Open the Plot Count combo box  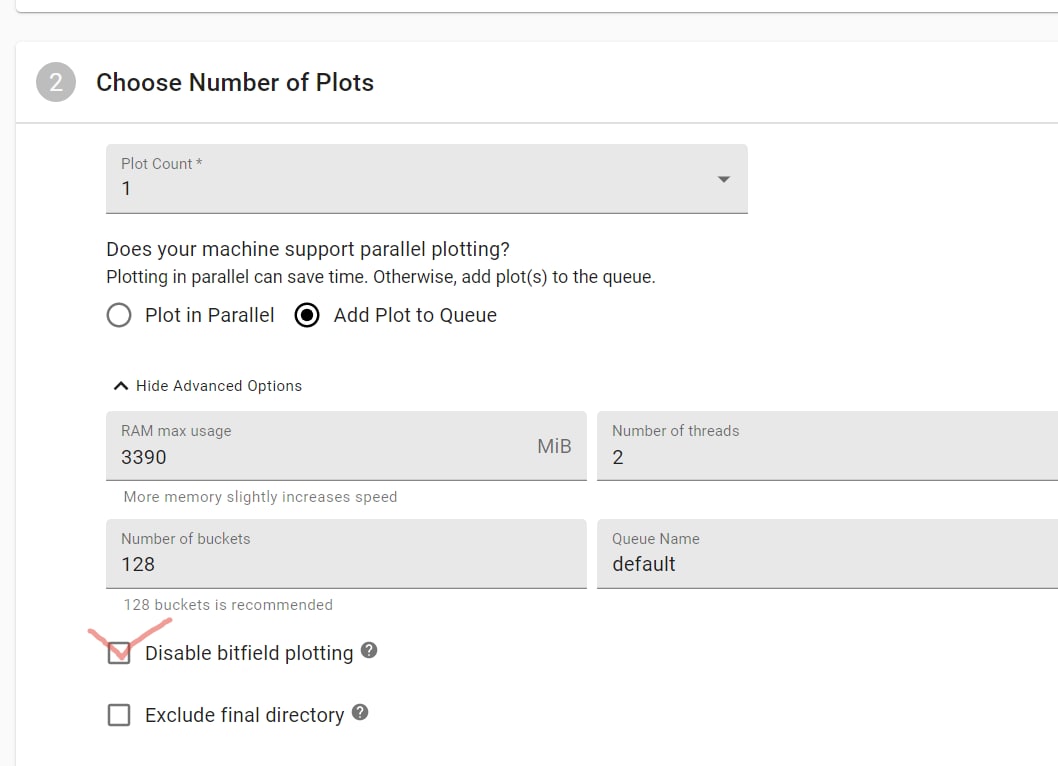pyautogui.click(x=426, y=179)
